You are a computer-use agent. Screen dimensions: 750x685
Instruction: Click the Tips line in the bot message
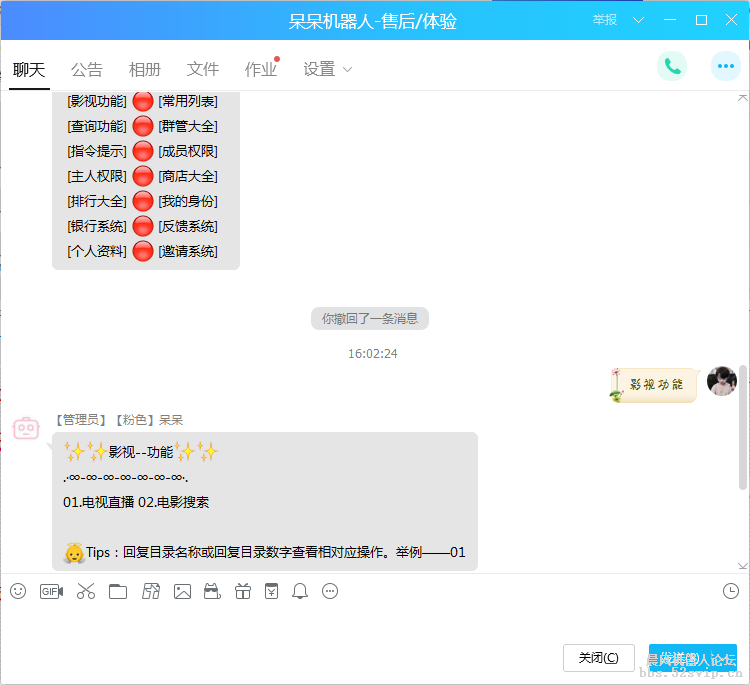pyautogui.click(x=264, y=552)
